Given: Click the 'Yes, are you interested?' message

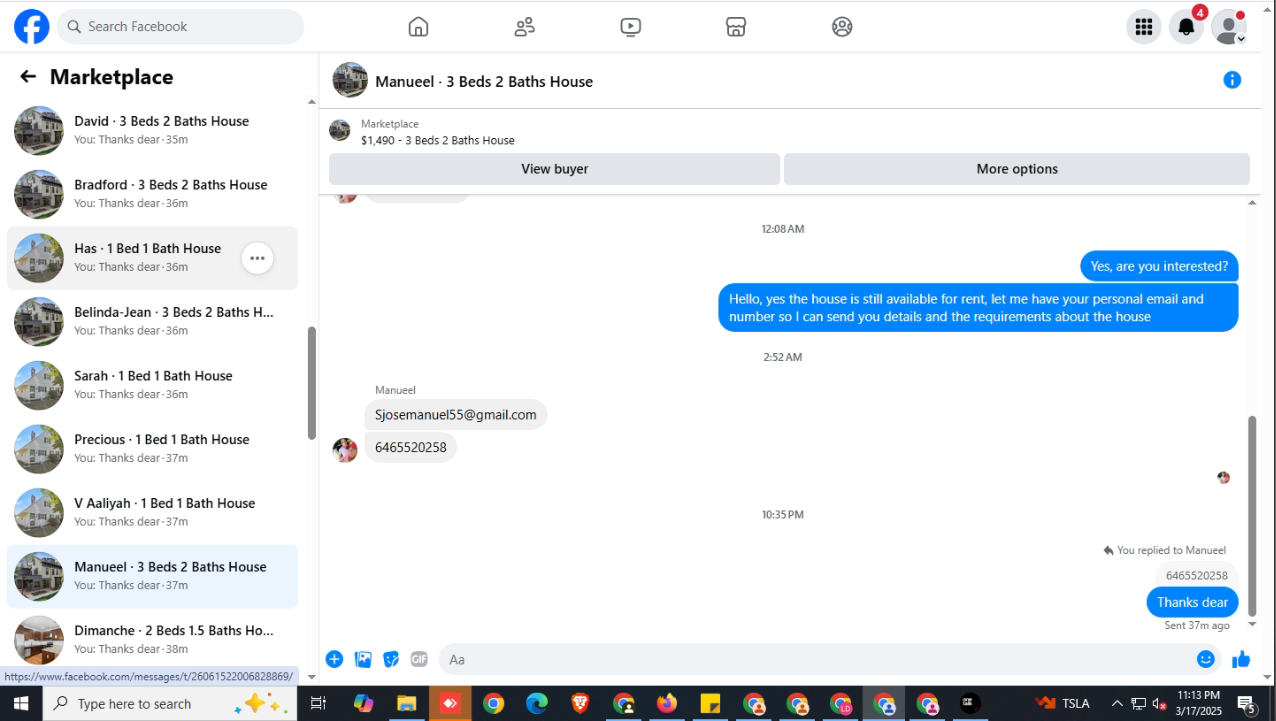Looking at the screenshot, I should point(1159,266).
